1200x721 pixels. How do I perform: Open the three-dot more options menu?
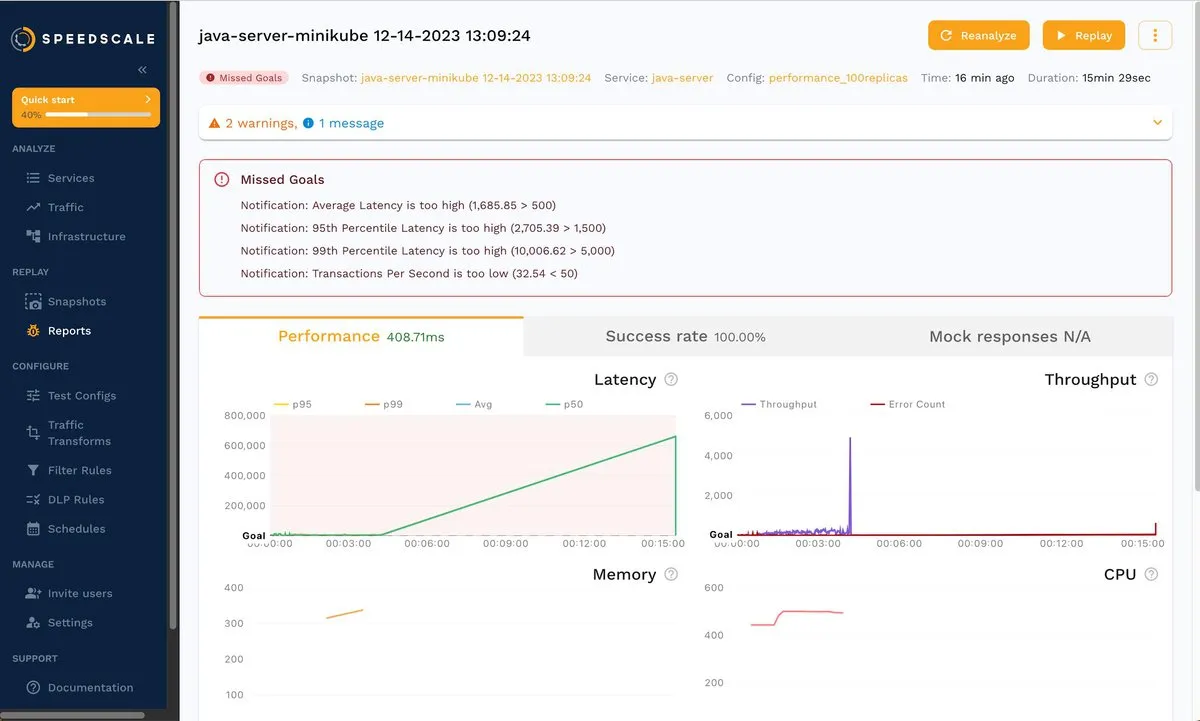click(x=1155, y=35)
